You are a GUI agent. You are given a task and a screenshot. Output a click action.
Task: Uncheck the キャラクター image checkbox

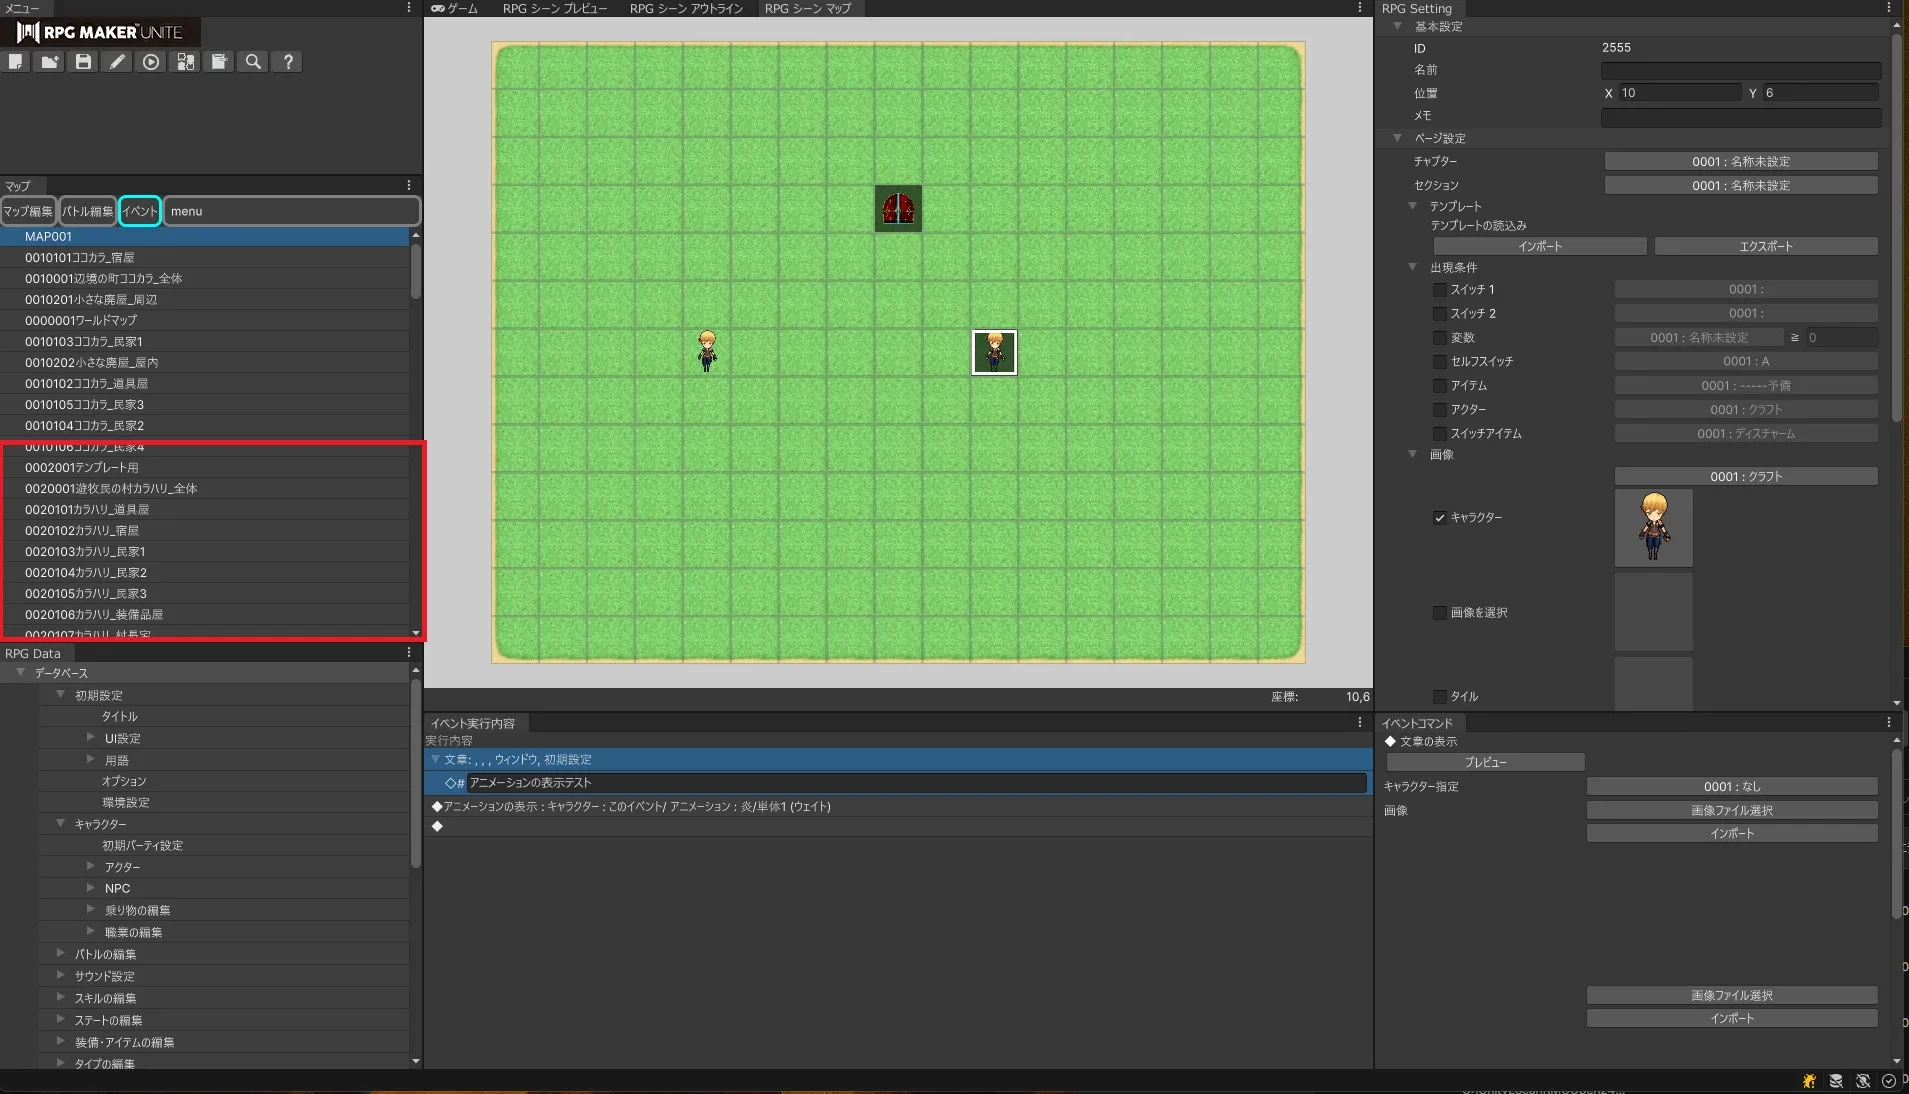coord(1440,518)
